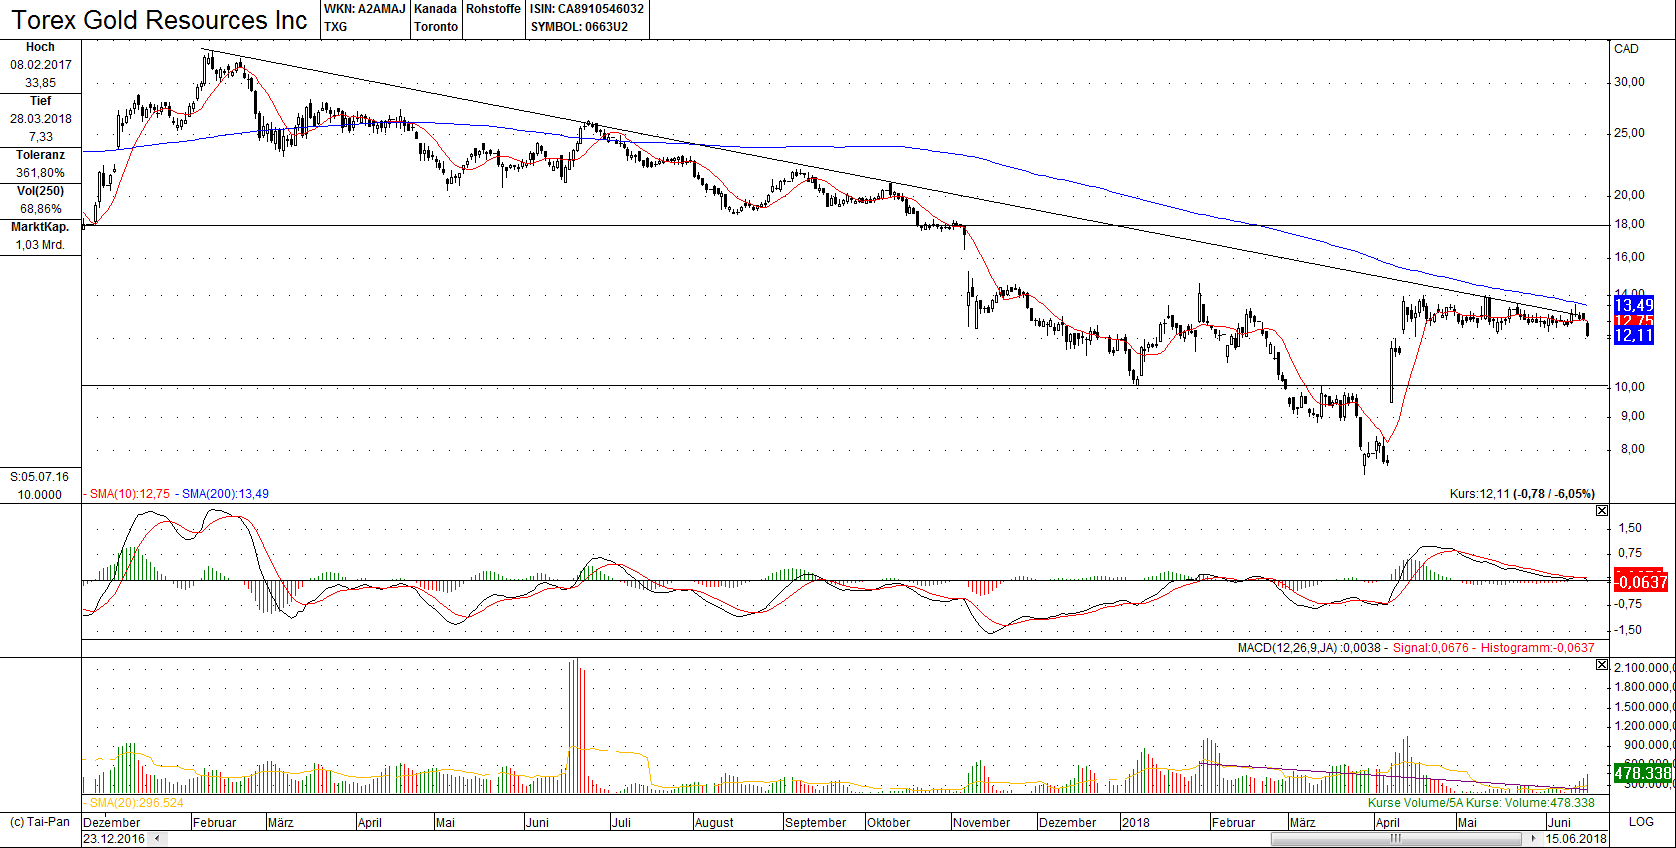Screen dimensions: 1676x848
Task: Click the Toronto exchange label
Action: 436,27
